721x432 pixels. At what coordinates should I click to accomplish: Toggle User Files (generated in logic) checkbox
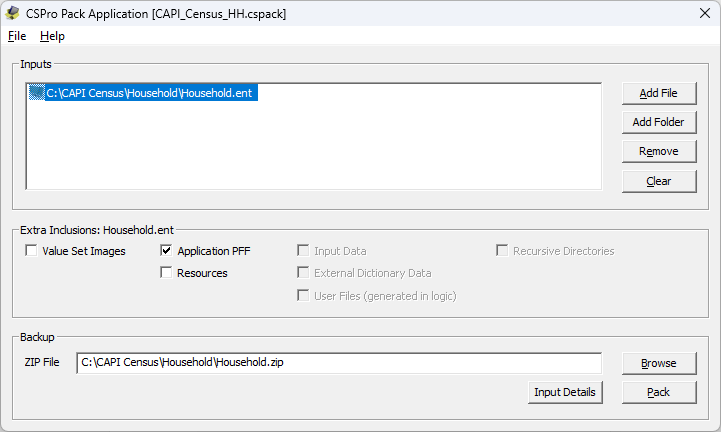304,295
